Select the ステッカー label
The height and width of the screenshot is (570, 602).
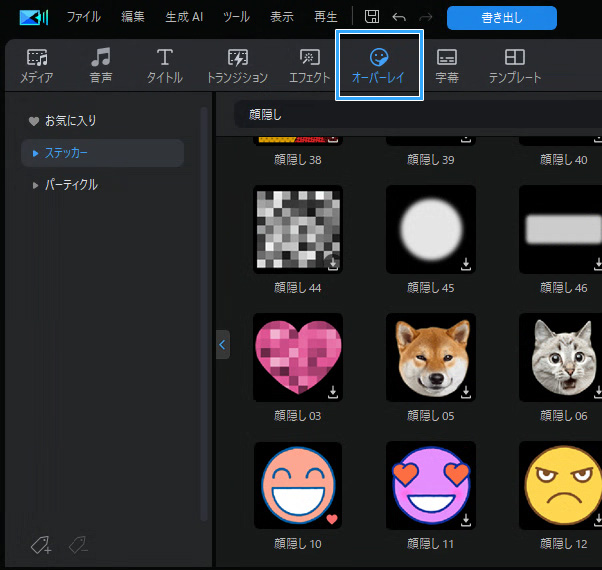click(66, 153)
